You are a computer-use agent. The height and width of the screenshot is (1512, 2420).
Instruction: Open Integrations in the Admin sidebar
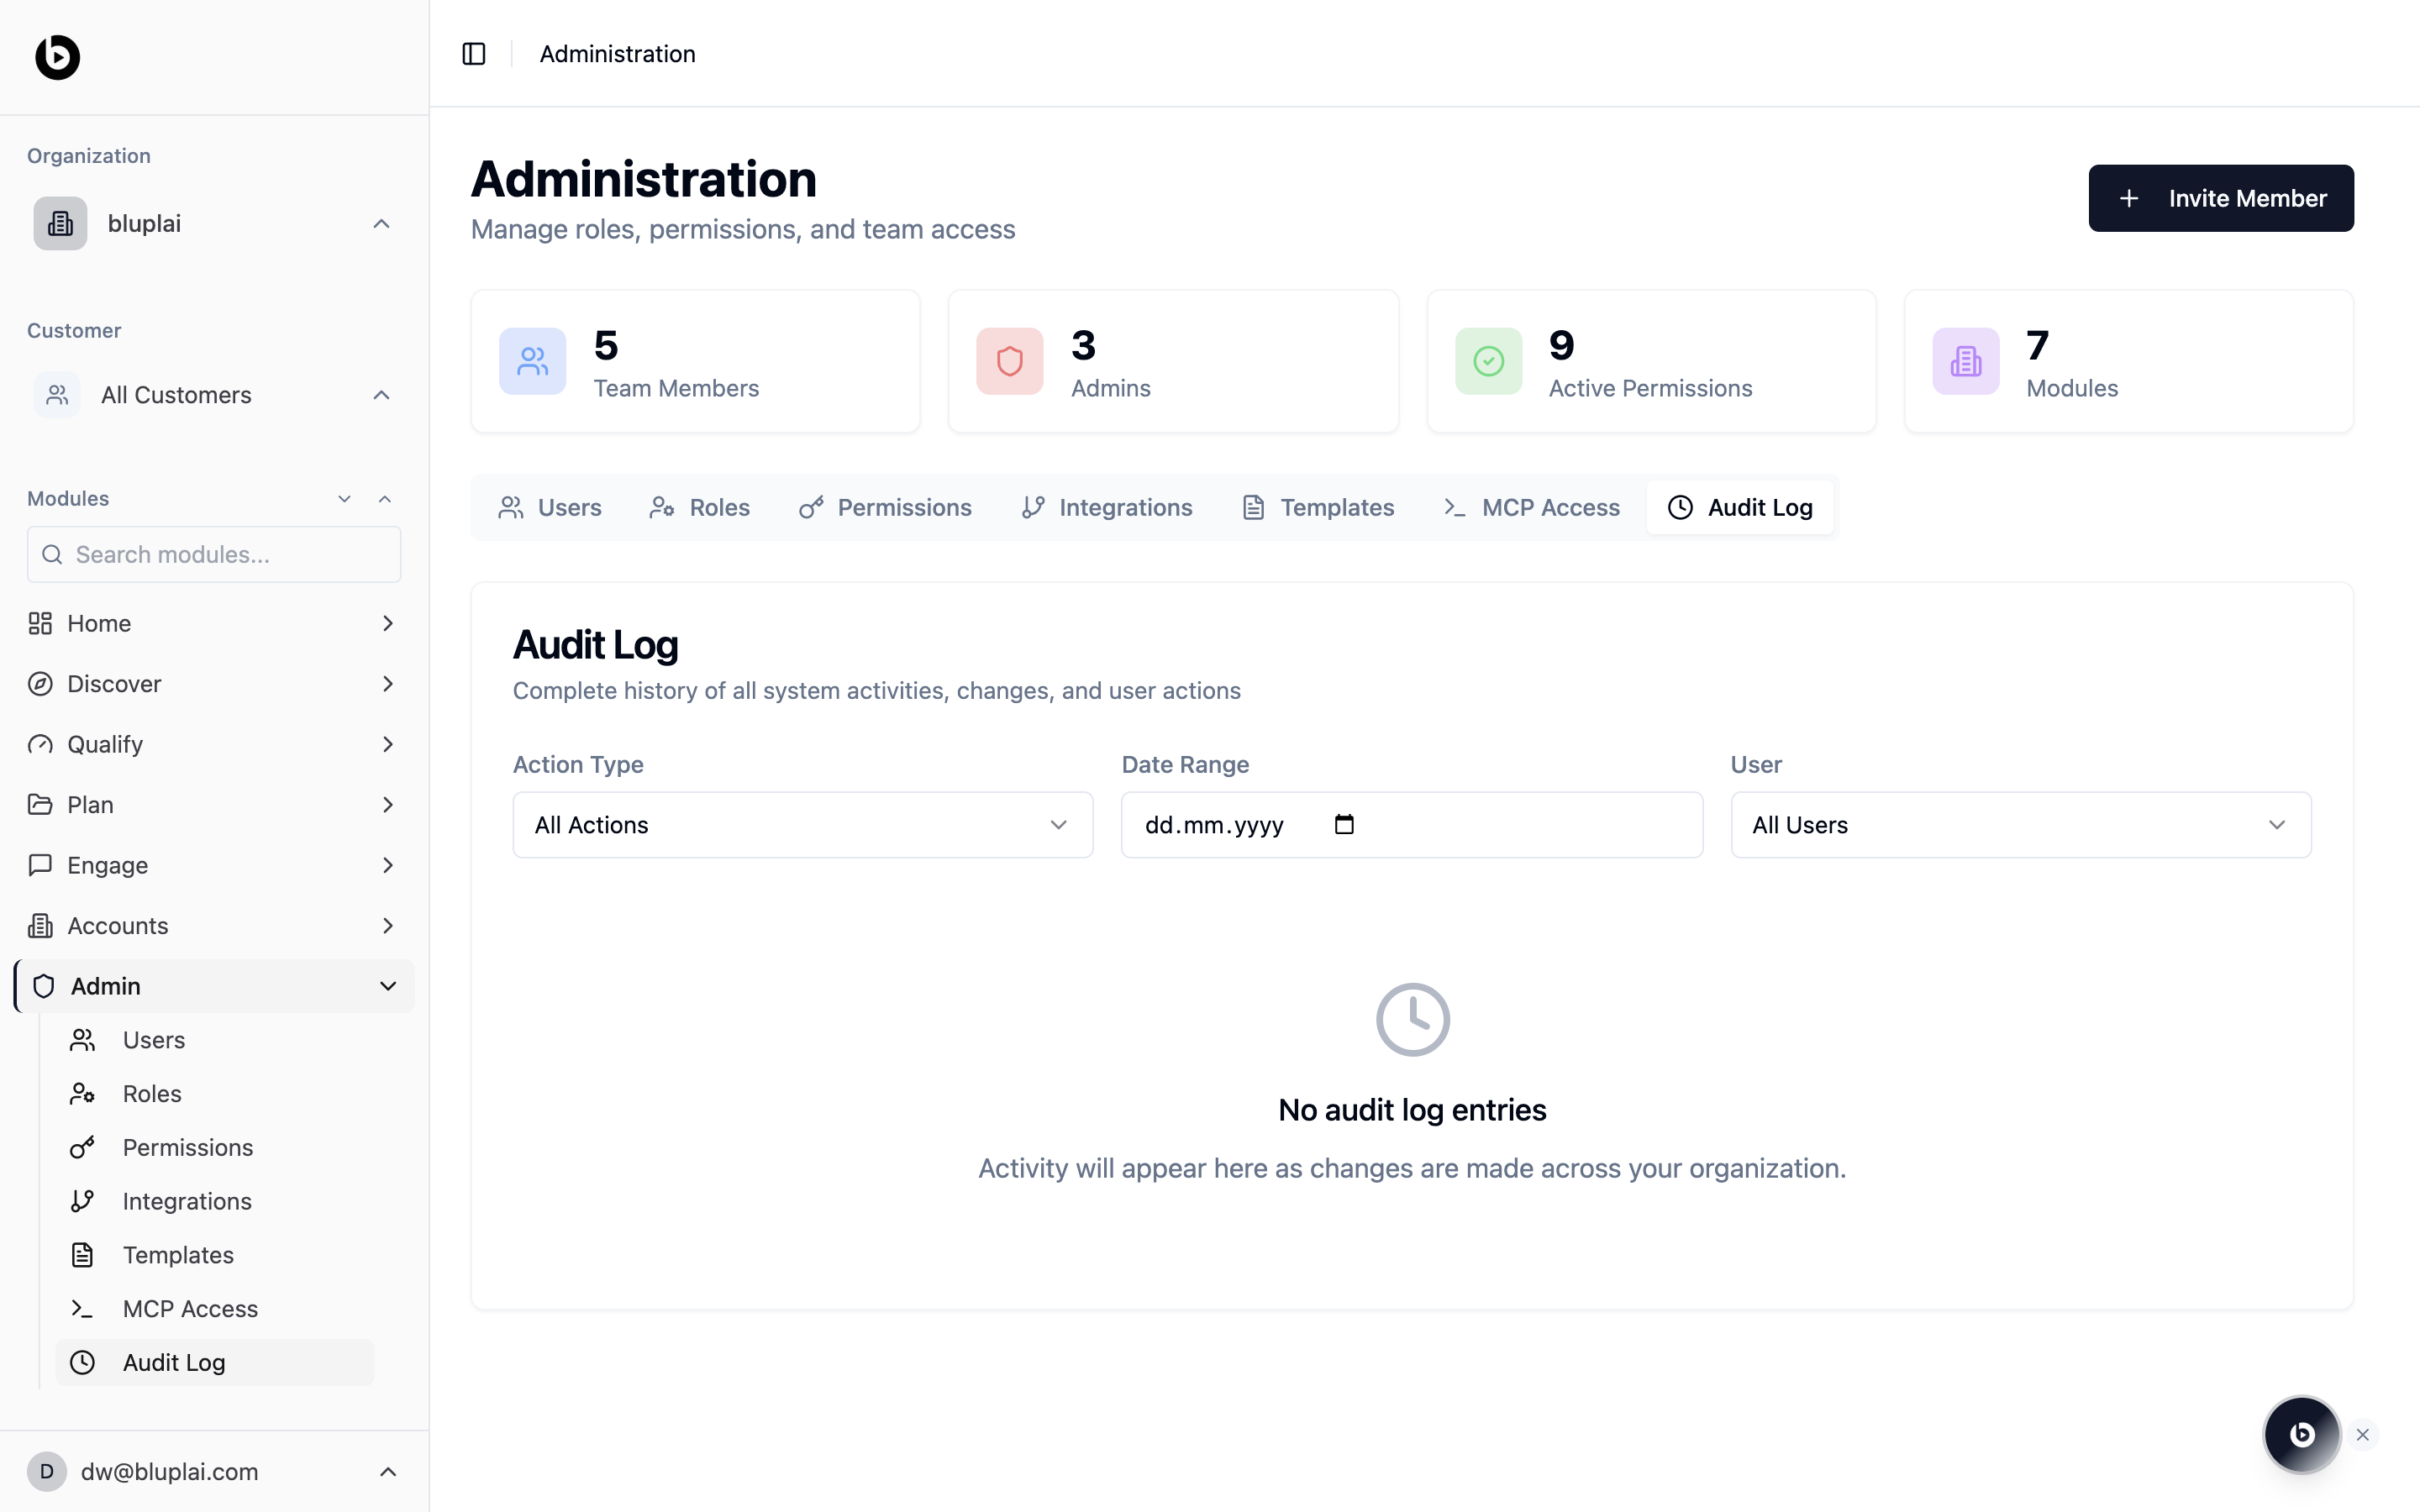[x=187, y=1201]
